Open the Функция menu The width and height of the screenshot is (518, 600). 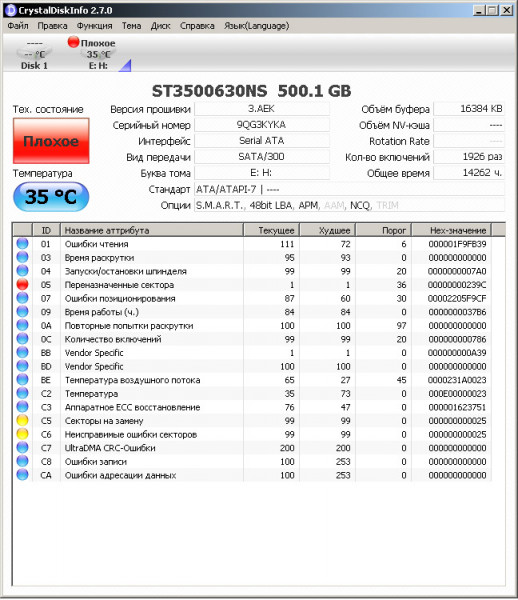point(94,26)
